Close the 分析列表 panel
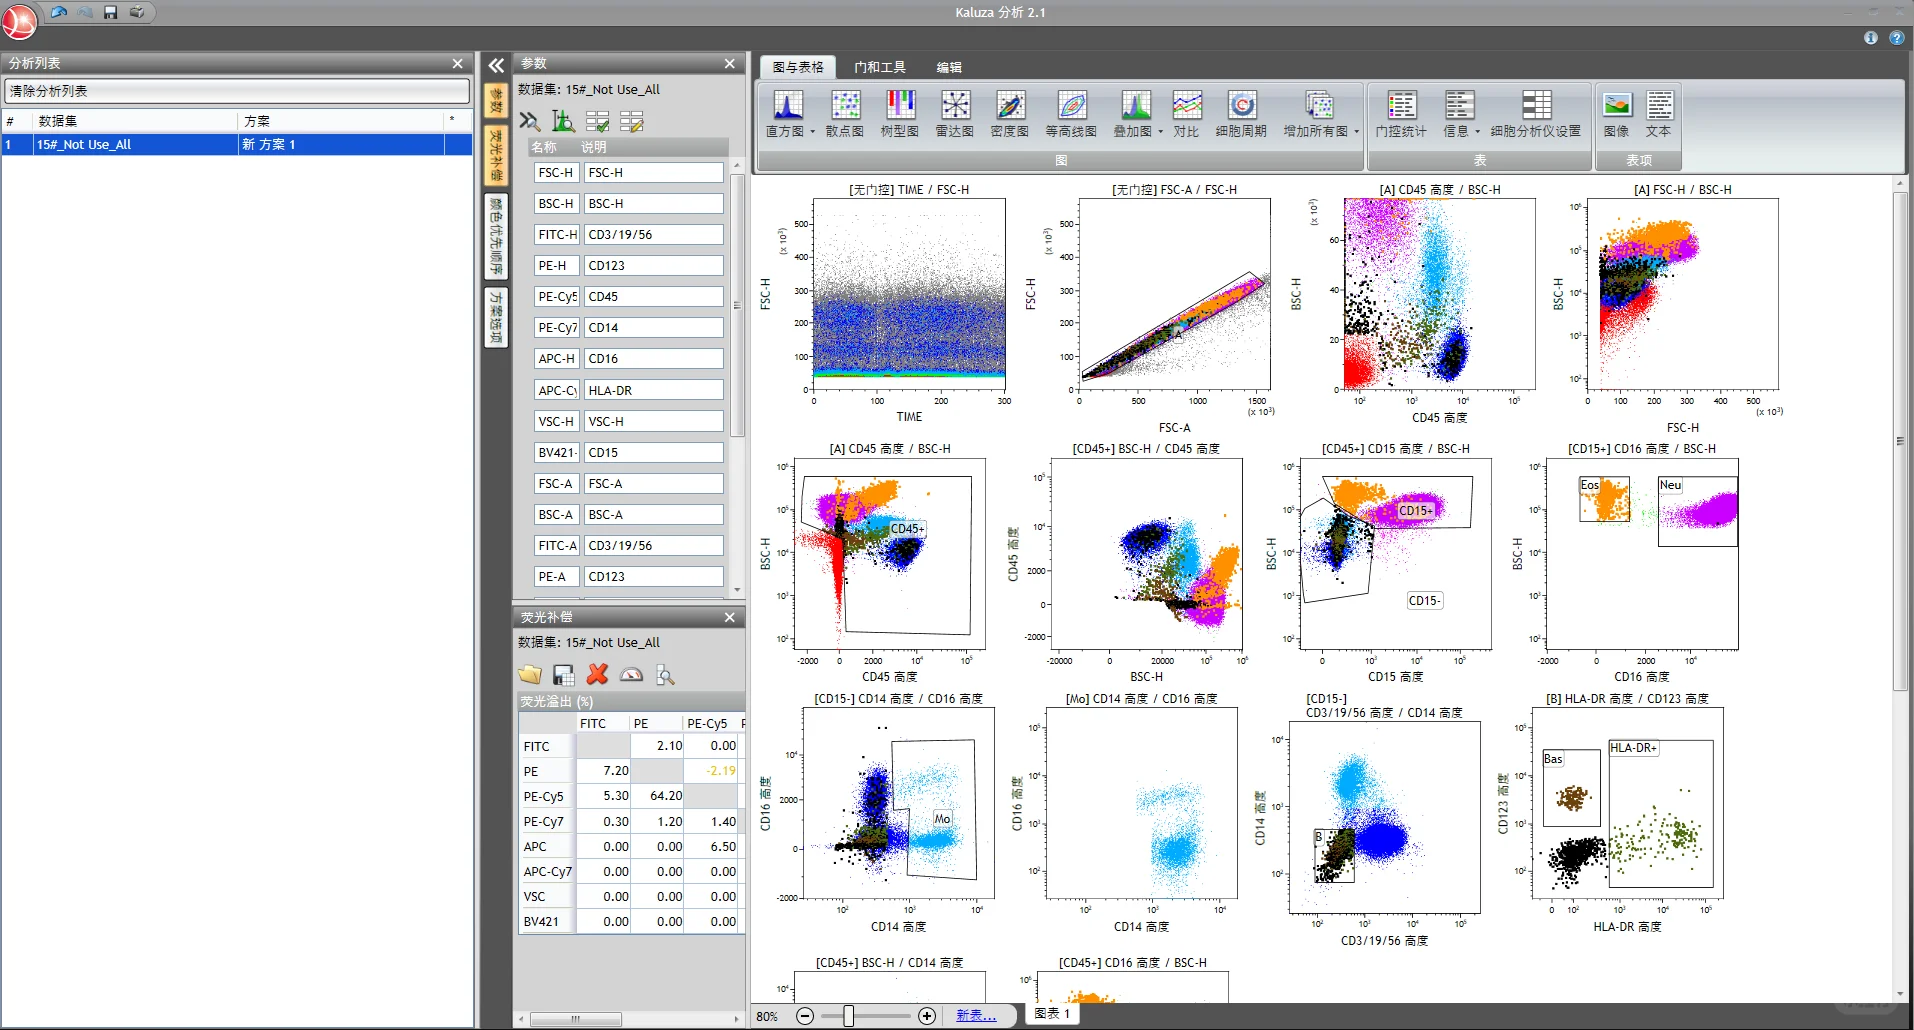Screen dimensions: 1914x1030 [x=458, y=63]
